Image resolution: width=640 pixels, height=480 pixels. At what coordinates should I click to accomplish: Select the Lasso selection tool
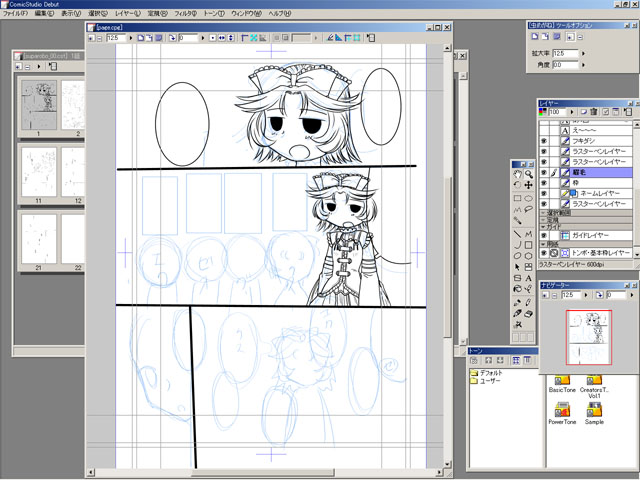tap(529, 209)
